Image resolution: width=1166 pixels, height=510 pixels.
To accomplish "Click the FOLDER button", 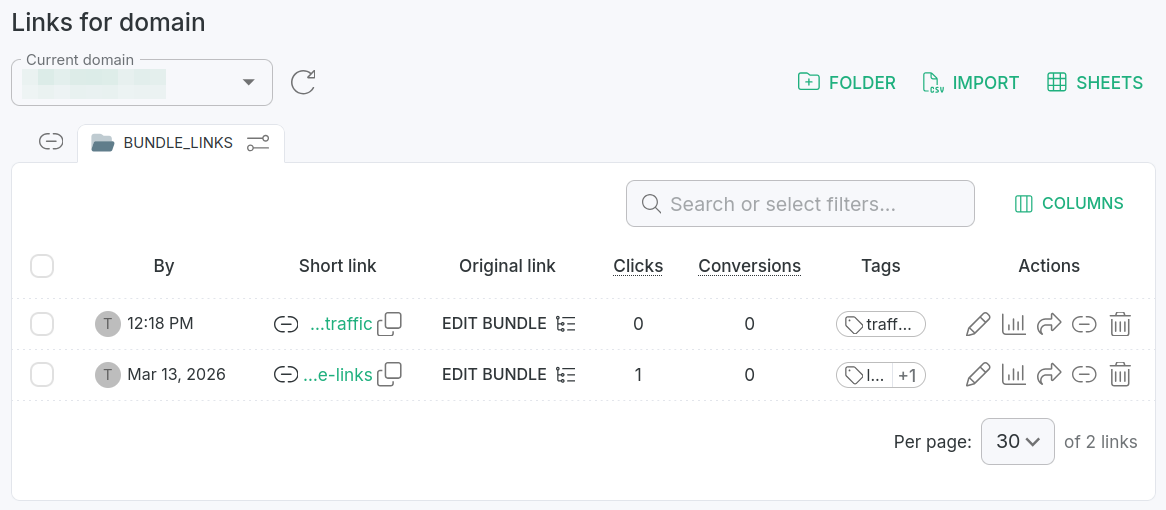I will tap(846, 83).
